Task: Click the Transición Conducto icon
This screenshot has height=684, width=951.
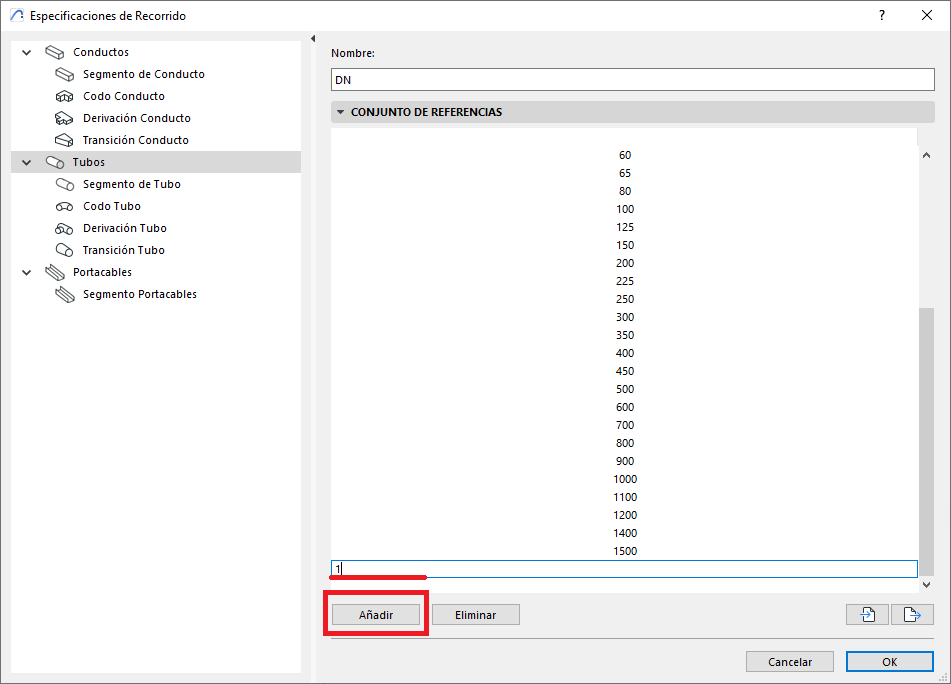Action: coord(65,141)
